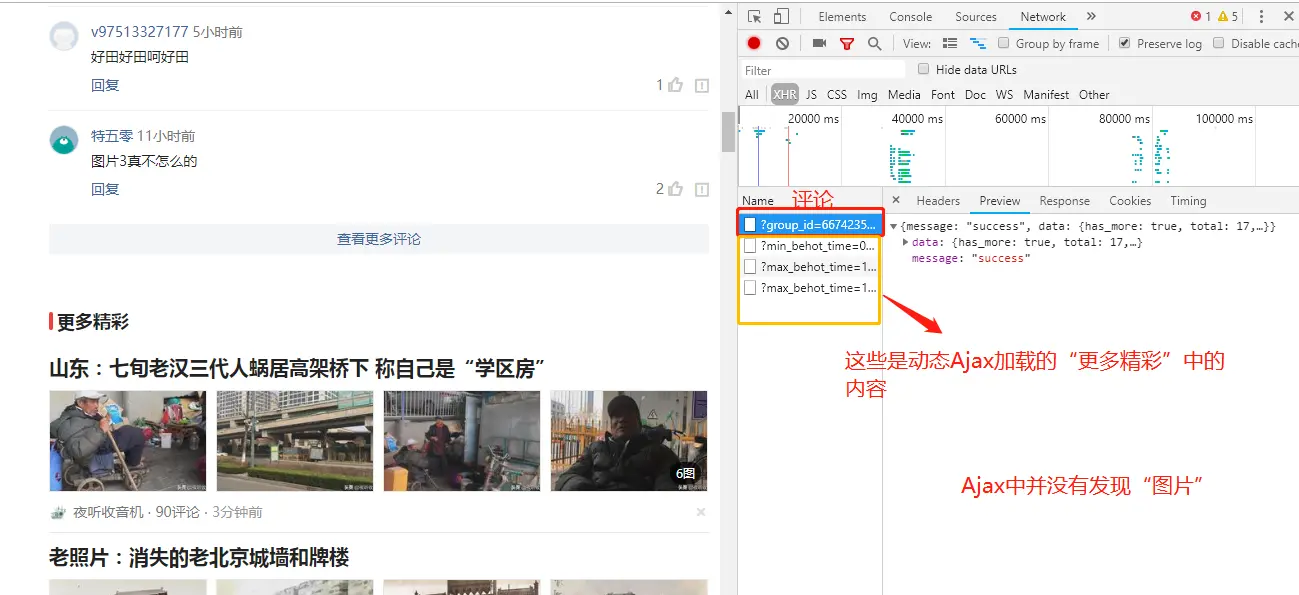Open the Cookies tab of request

point(1130,201)
